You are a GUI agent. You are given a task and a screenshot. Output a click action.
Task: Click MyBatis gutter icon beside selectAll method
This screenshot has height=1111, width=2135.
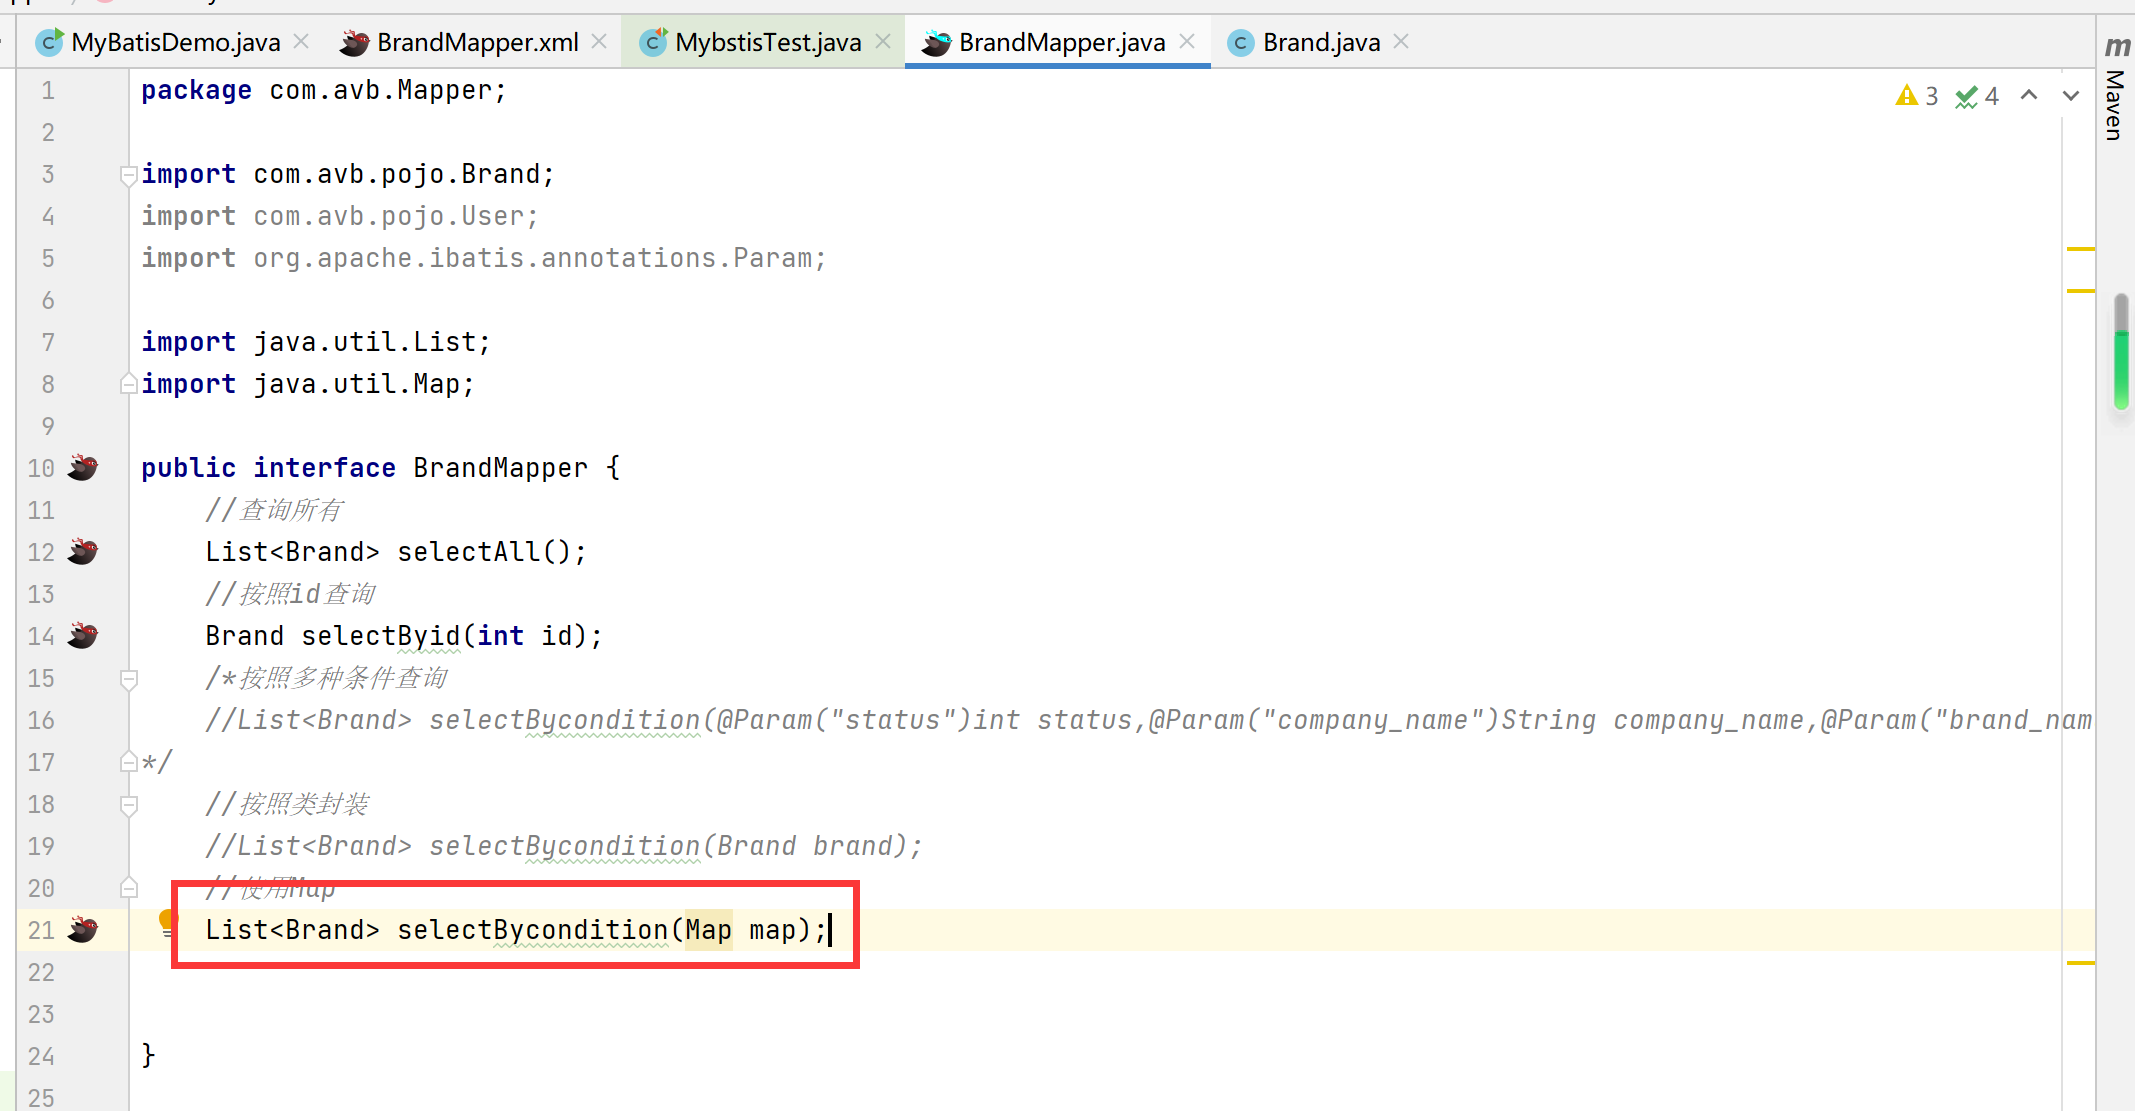coord(83,552)
